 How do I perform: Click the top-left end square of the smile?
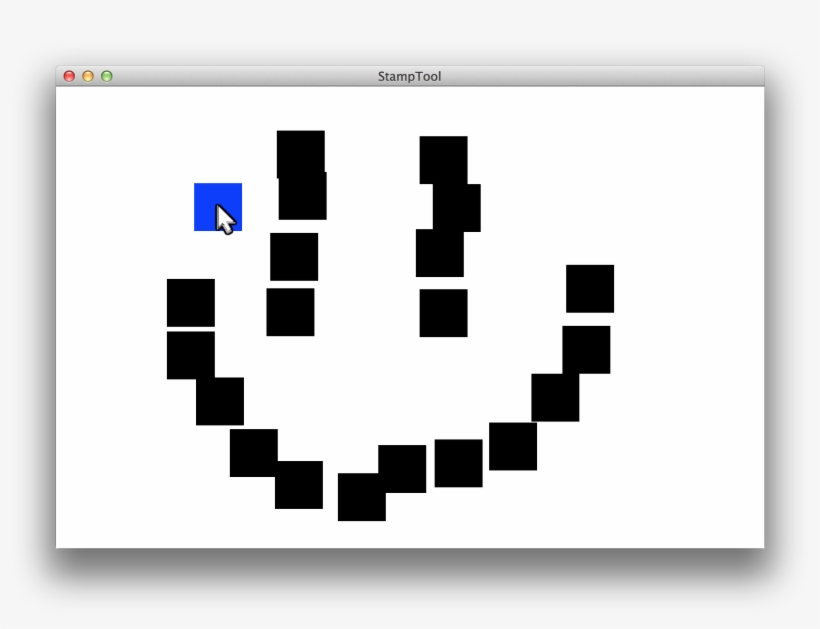190,302
